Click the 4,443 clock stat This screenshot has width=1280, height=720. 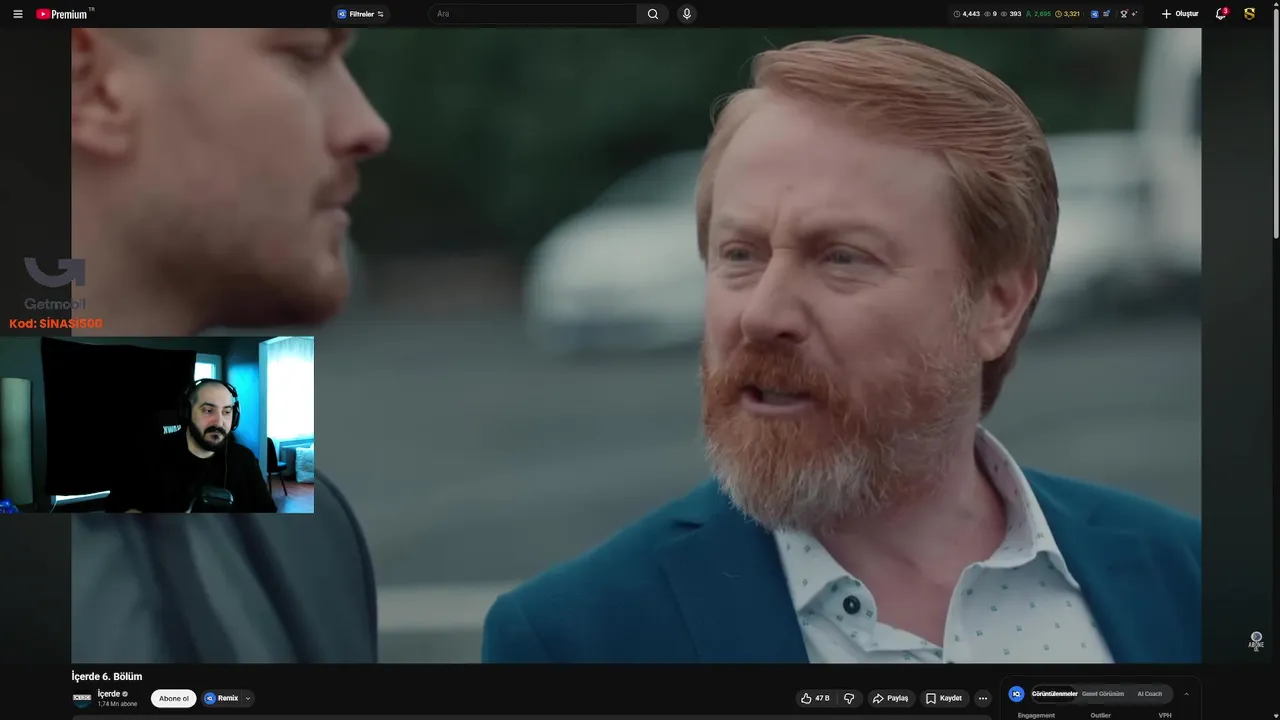(966, 14)
